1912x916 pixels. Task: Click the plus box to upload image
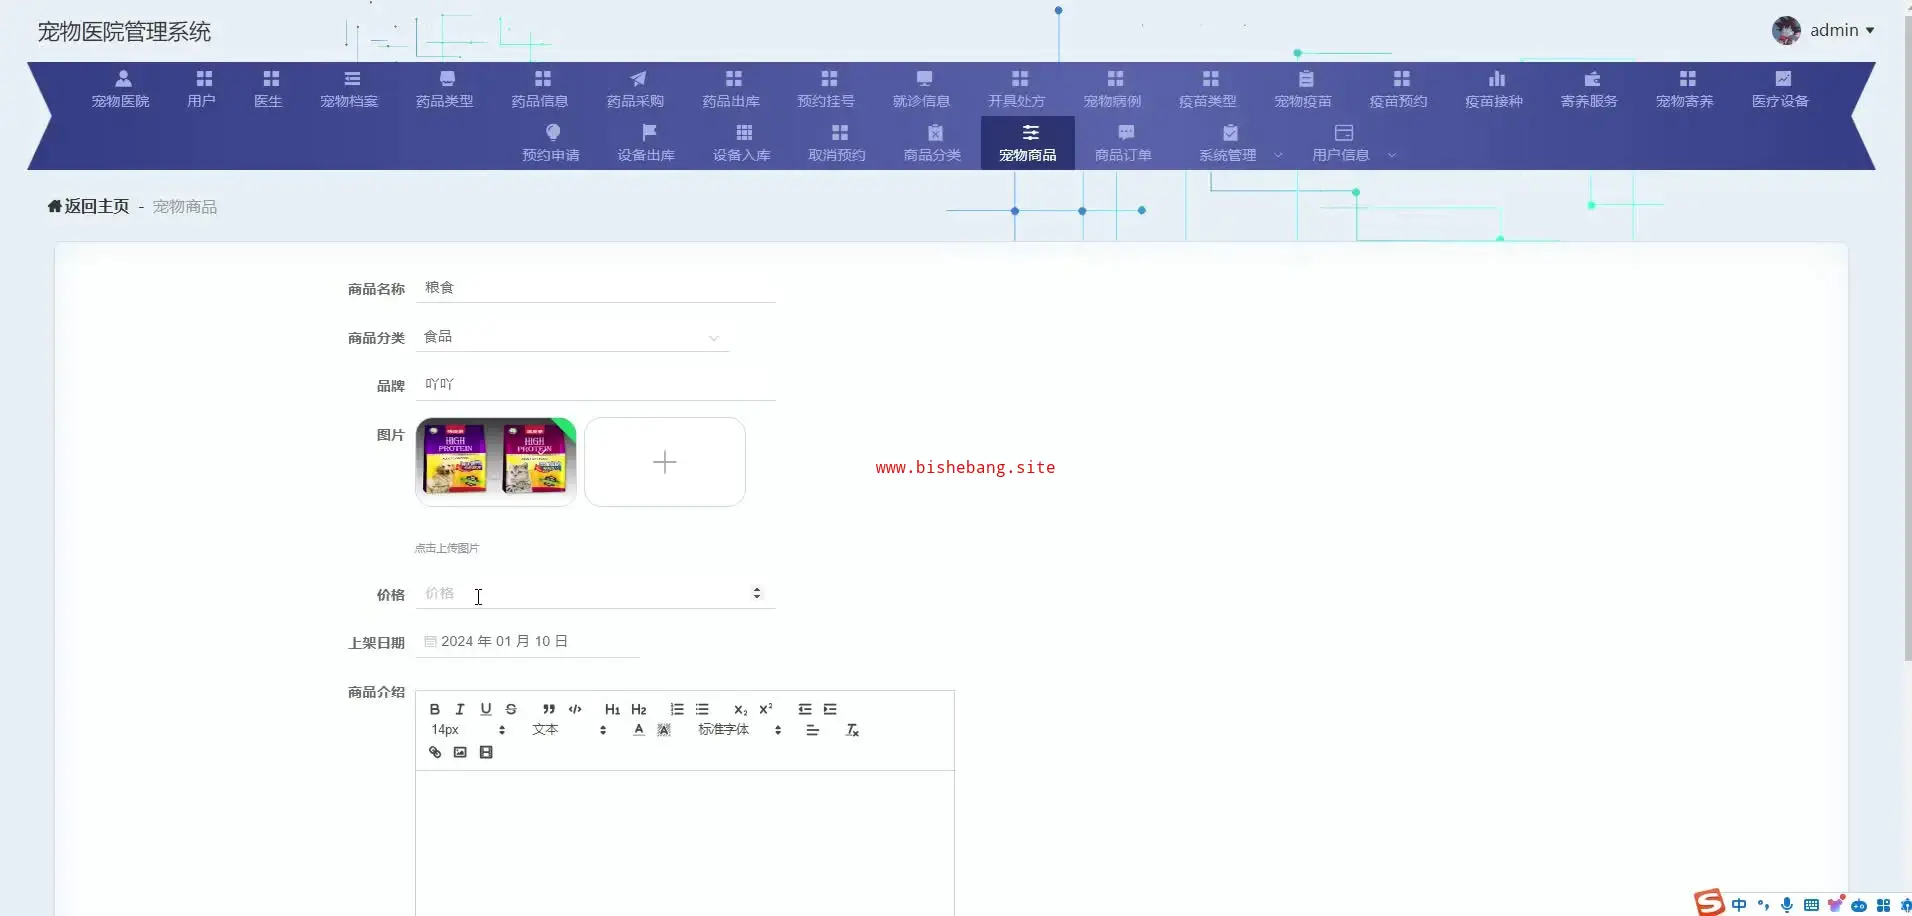[665, 462]
